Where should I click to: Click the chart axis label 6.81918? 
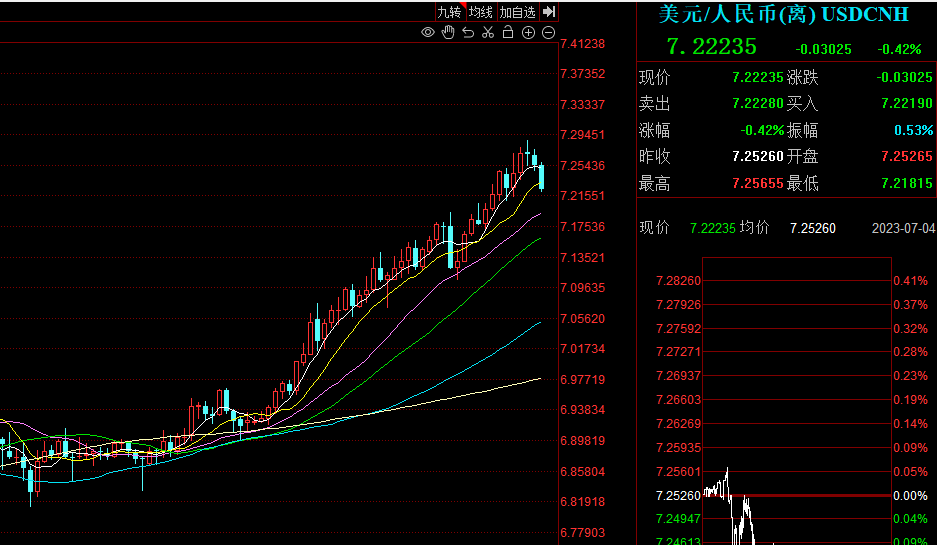tap(583, 502)
